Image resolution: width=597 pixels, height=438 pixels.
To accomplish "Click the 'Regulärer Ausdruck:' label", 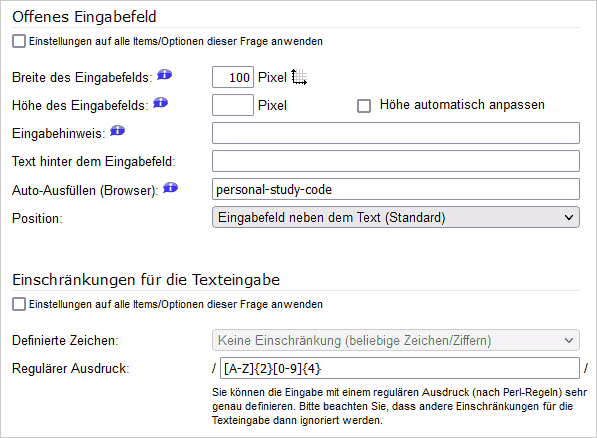I will [71, 369].
